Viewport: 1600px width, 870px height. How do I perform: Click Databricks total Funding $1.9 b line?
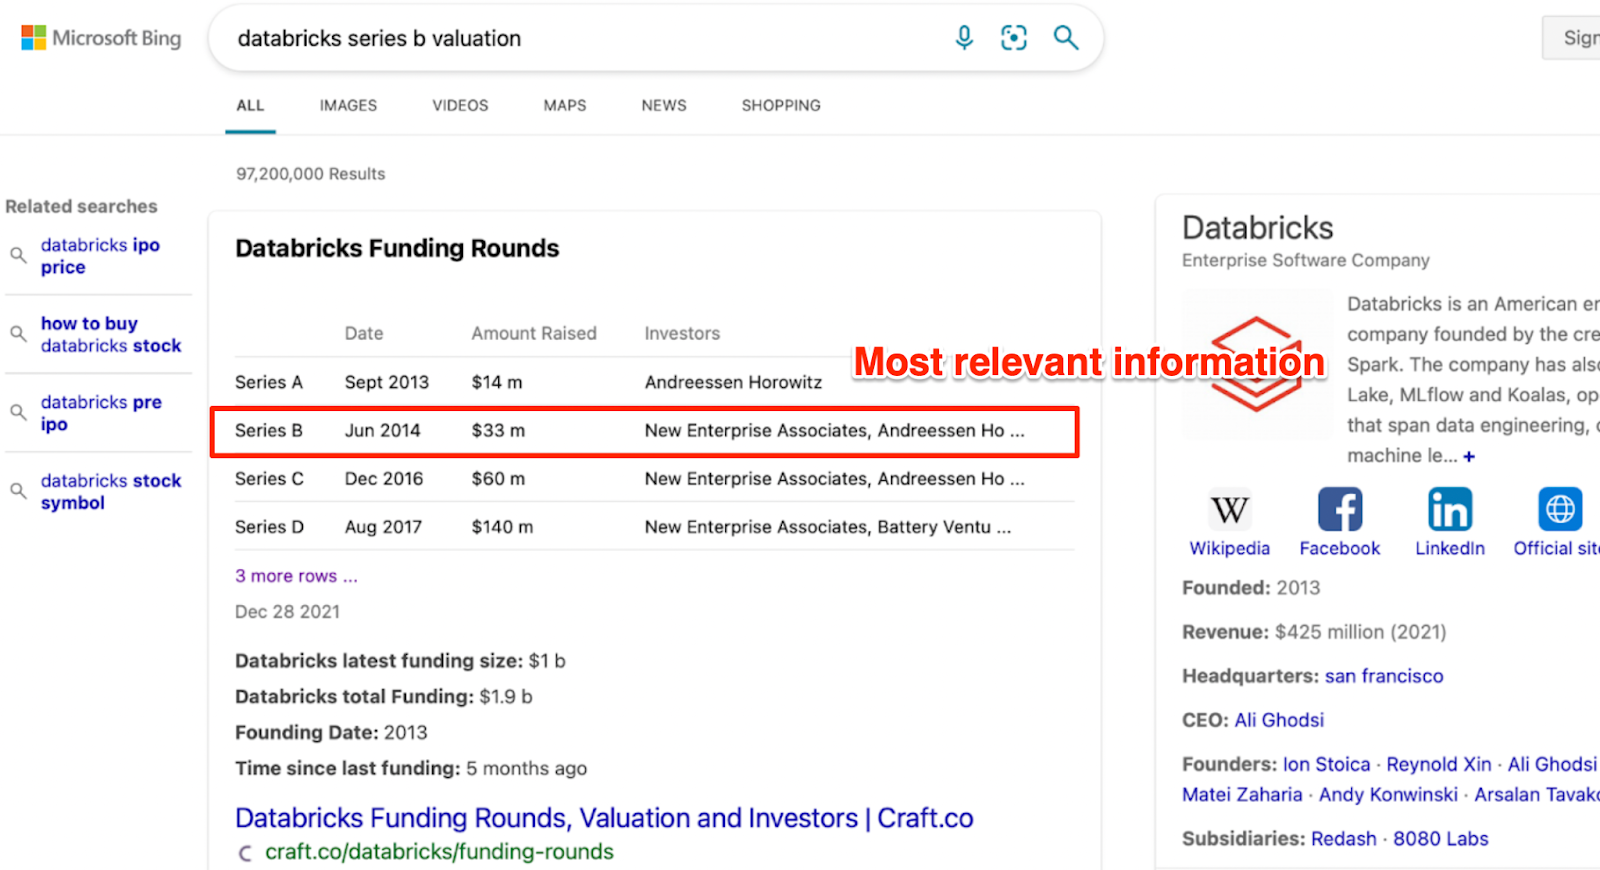(x=383, y=697)
